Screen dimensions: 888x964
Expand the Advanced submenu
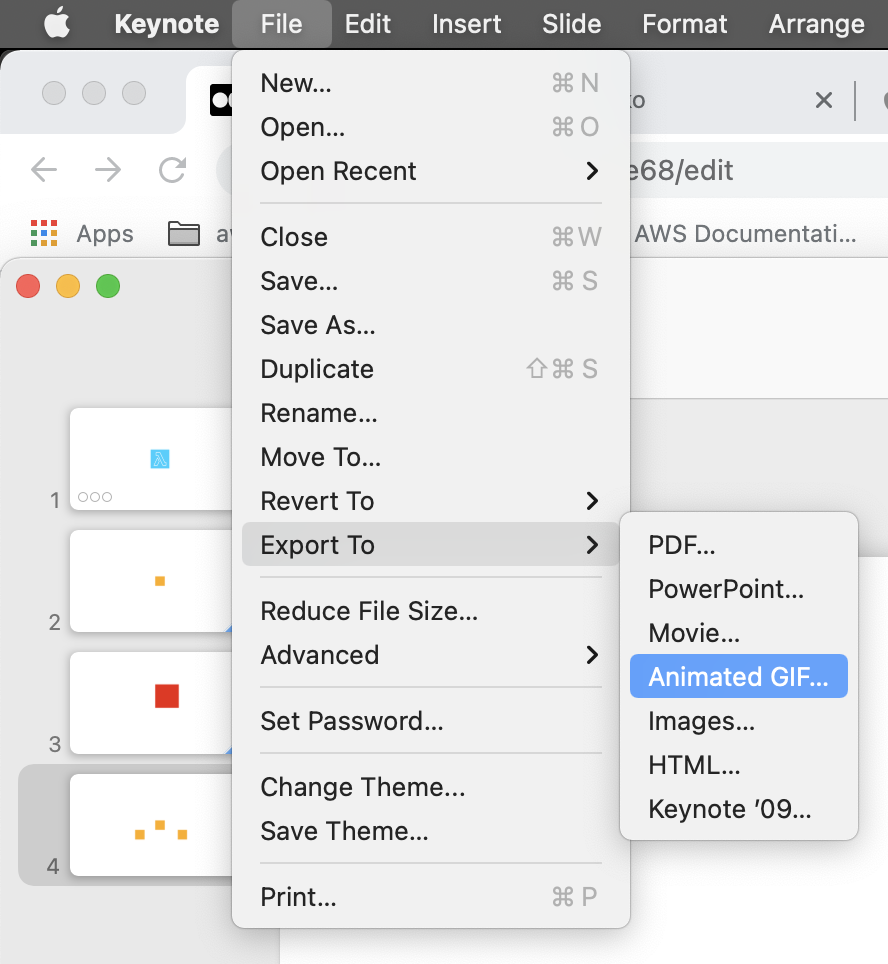tap(430, 655)
